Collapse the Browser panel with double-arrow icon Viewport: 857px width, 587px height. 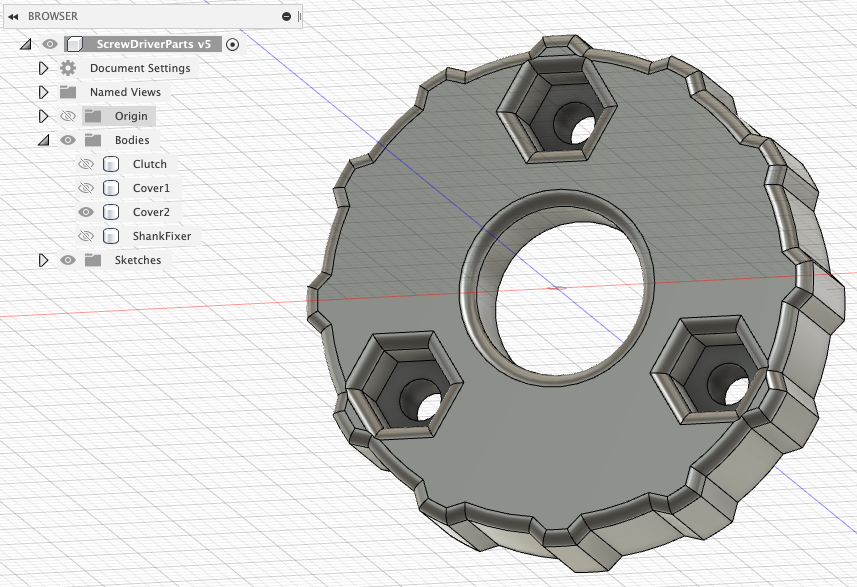coord(13,17)
